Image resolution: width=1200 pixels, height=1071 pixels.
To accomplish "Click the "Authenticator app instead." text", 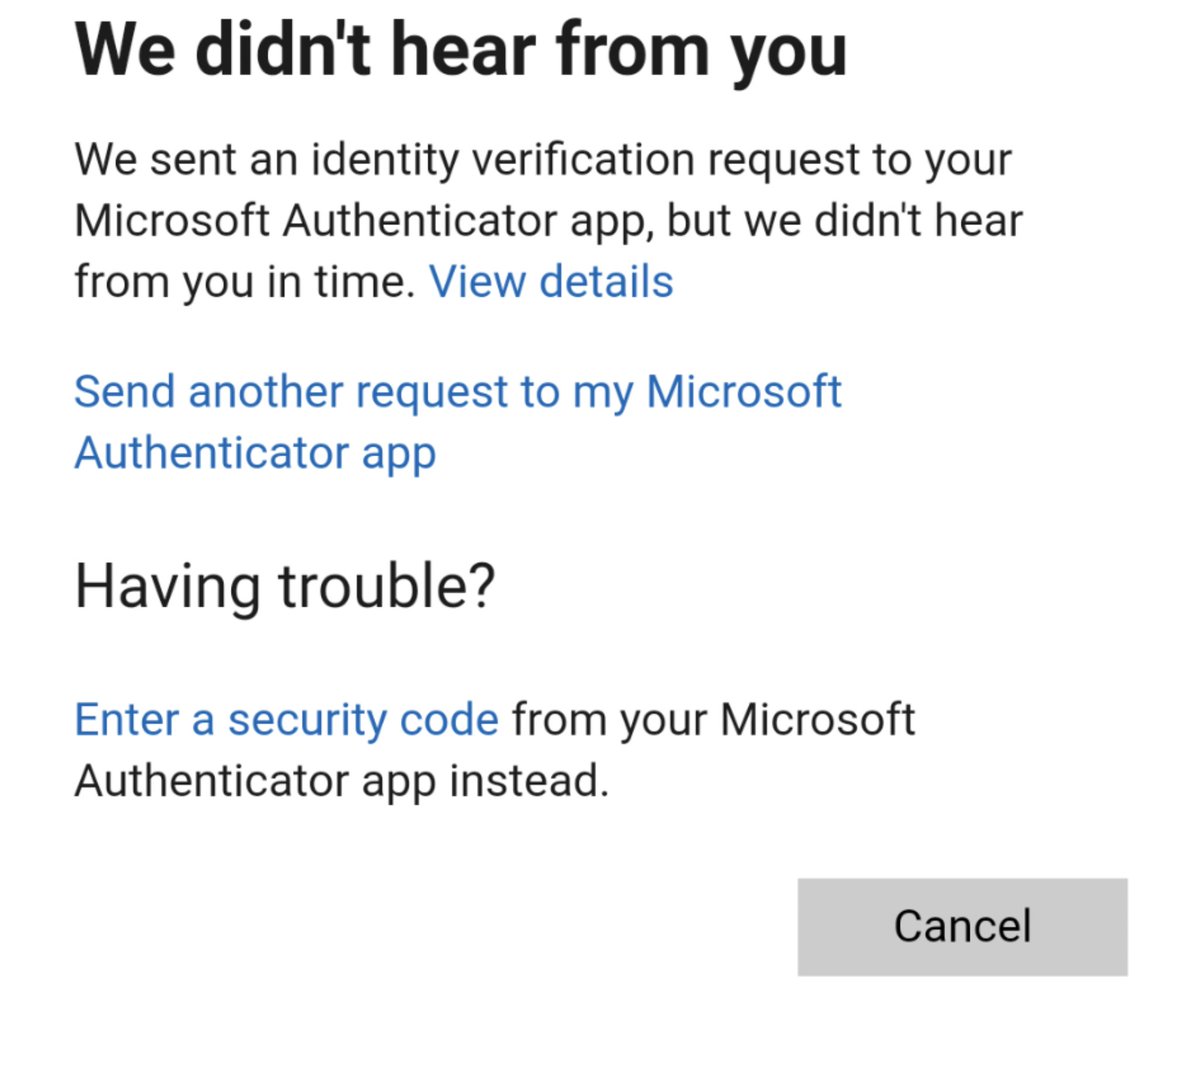I will 341,781.
